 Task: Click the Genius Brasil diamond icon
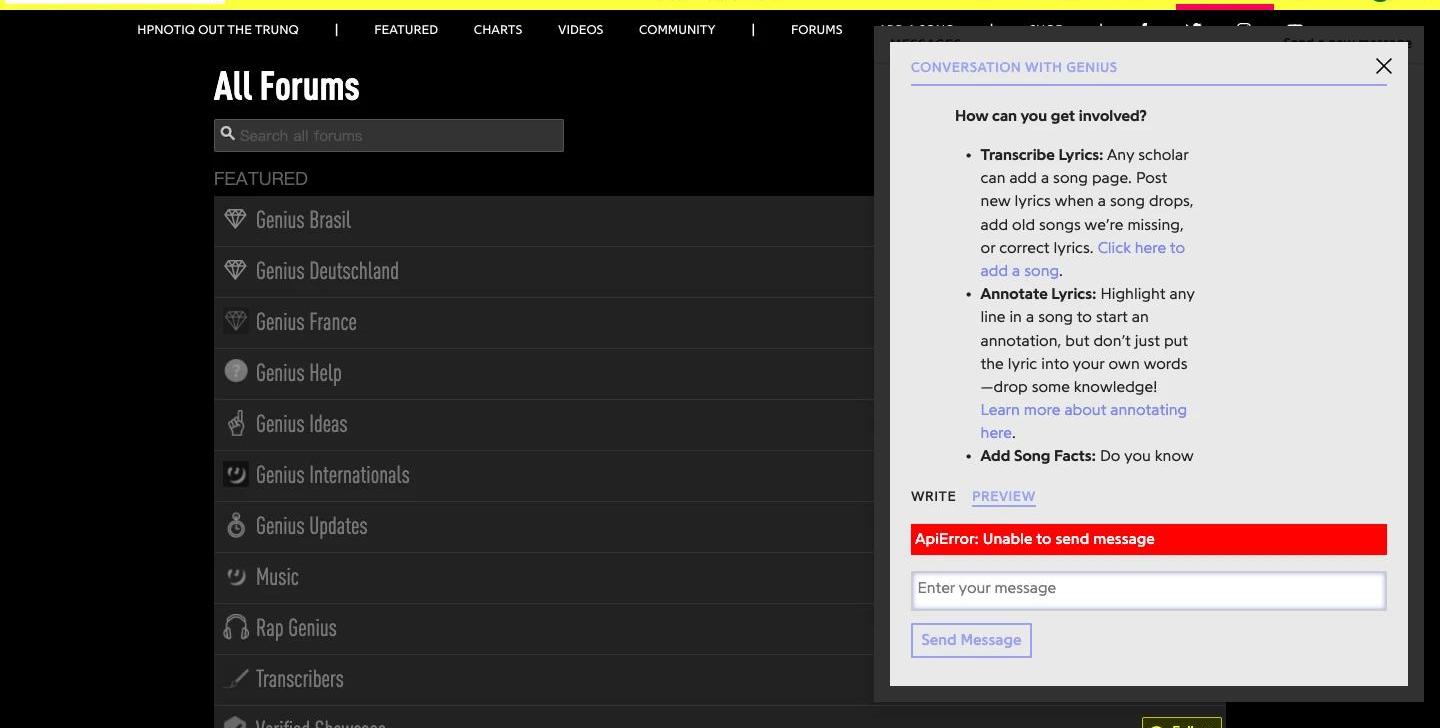(235, 219)
